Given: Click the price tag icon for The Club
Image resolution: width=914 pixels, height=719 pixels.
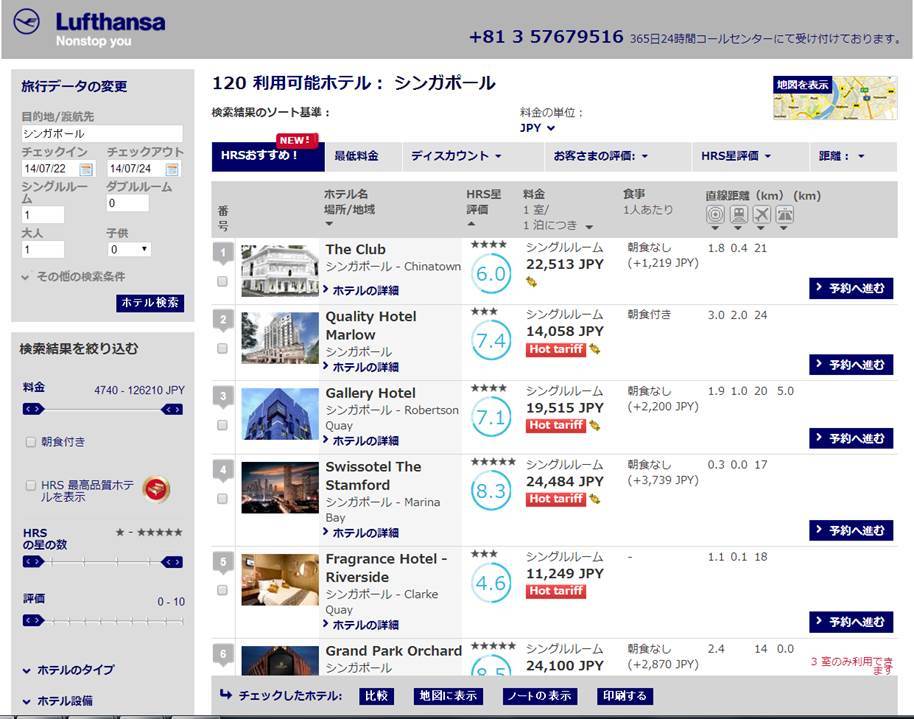Looking at the screenshot, I should click(531, 282).
